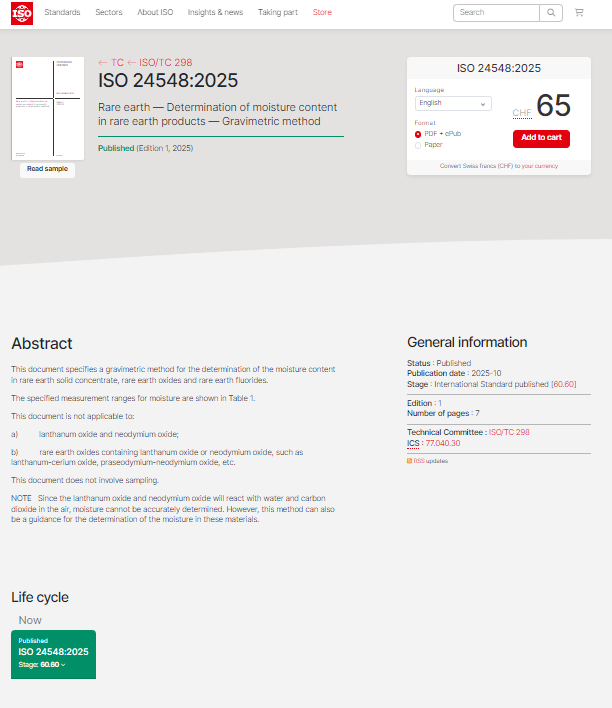Open ICS 77.040.30 link
612x708 pixels.
coord(442,442)
